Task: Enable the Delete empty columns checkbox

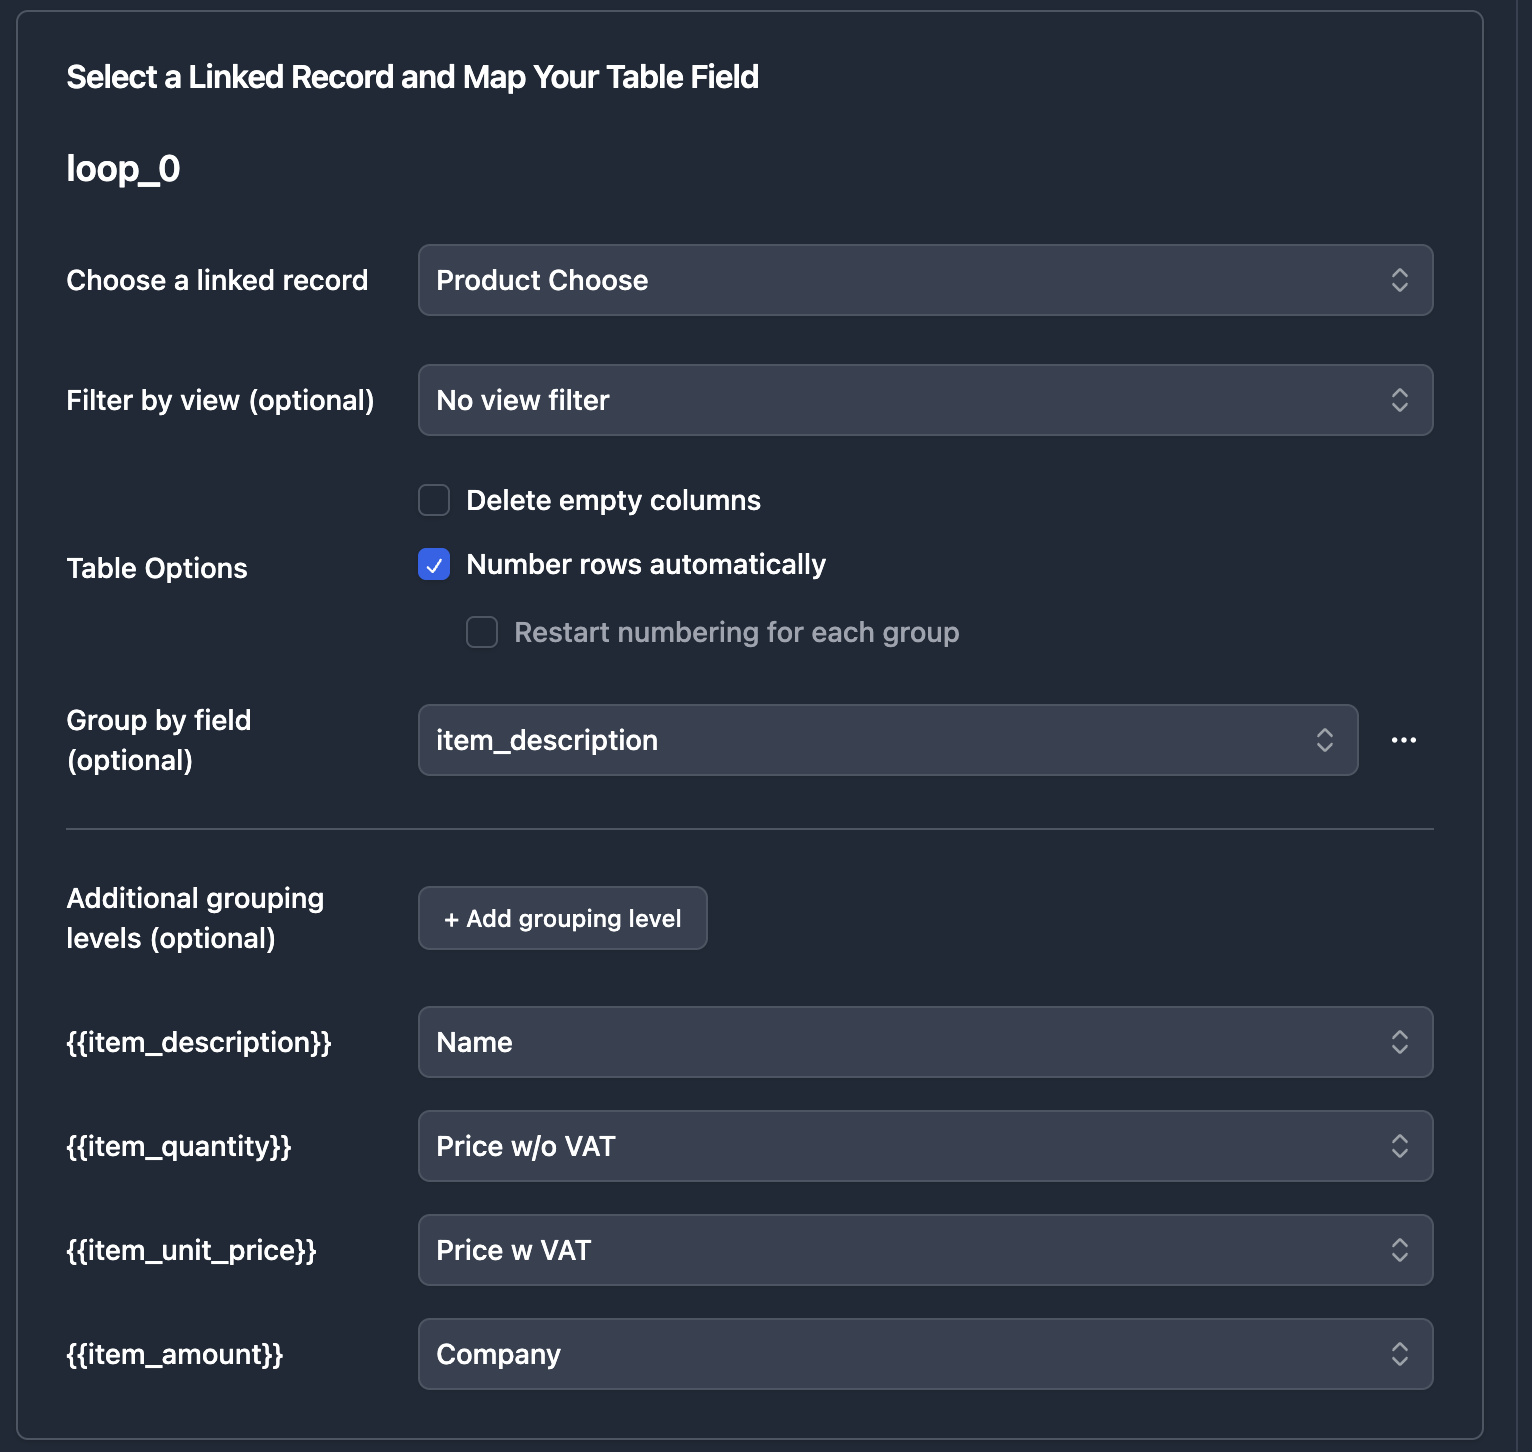Action: point(434,500)
